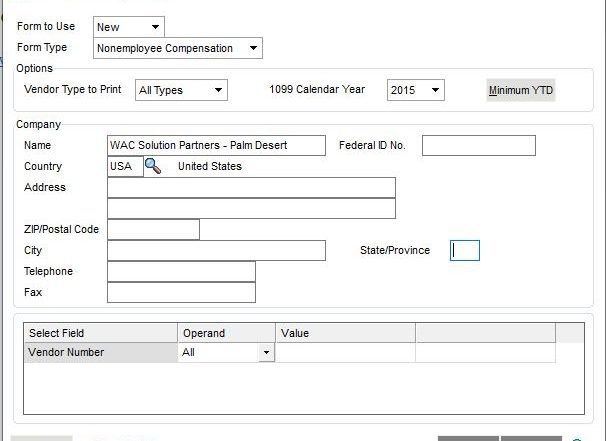This screenshot has width=606, height=441.
Task: Click the Minimum YTD button
Action: click(x=521, y=90)
